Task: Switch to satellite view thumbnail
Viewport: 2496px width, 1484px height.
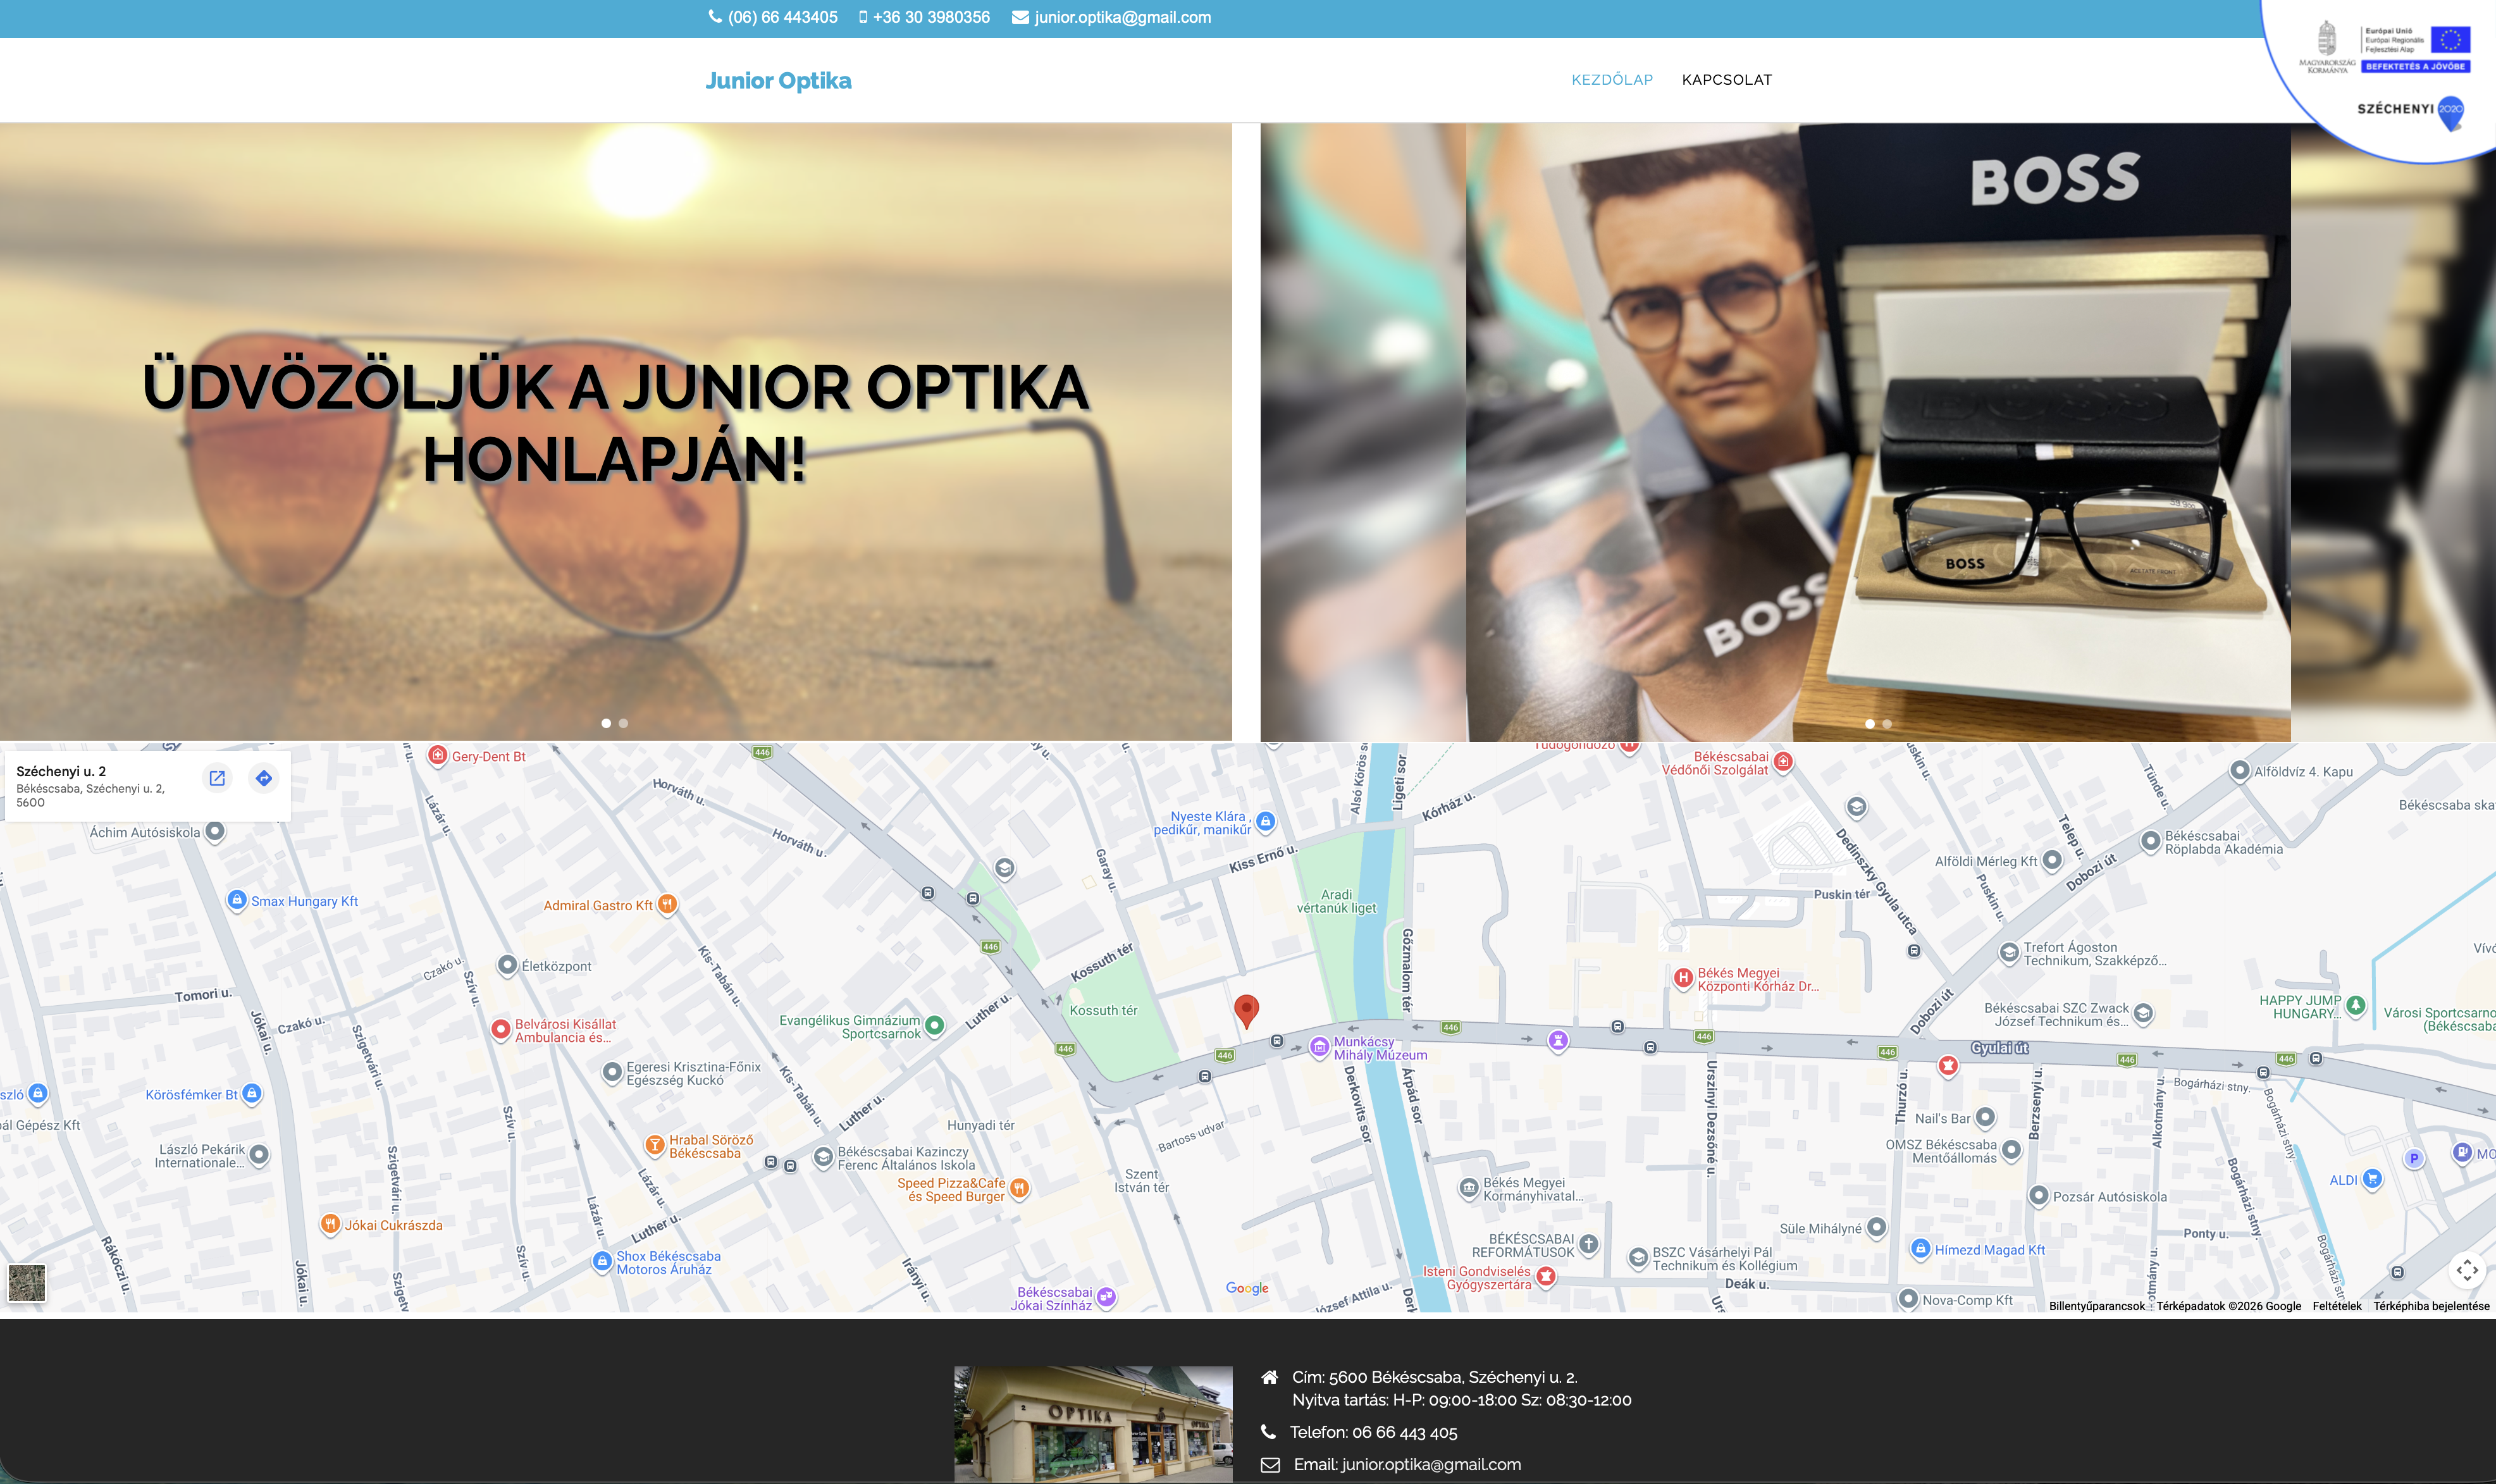Action: 27,1282
